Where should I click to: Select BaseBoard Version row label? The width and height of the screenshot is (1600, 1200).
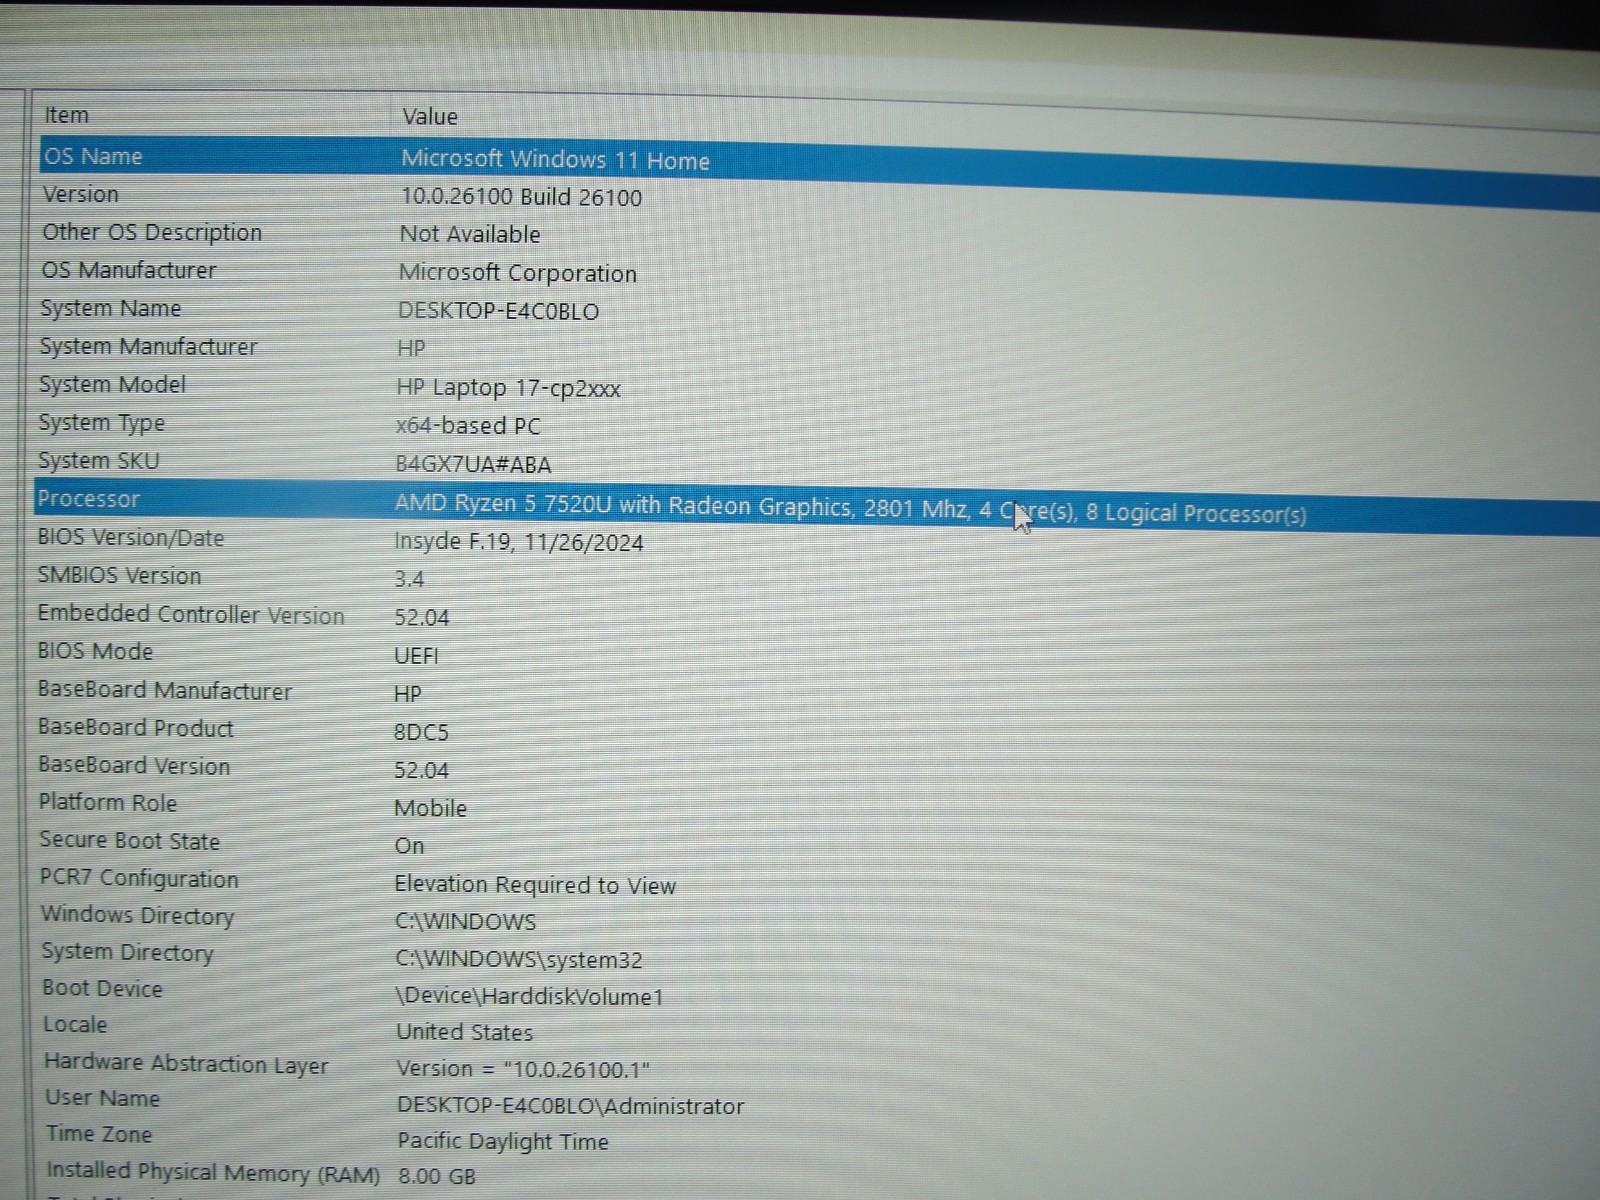(134, 766)
